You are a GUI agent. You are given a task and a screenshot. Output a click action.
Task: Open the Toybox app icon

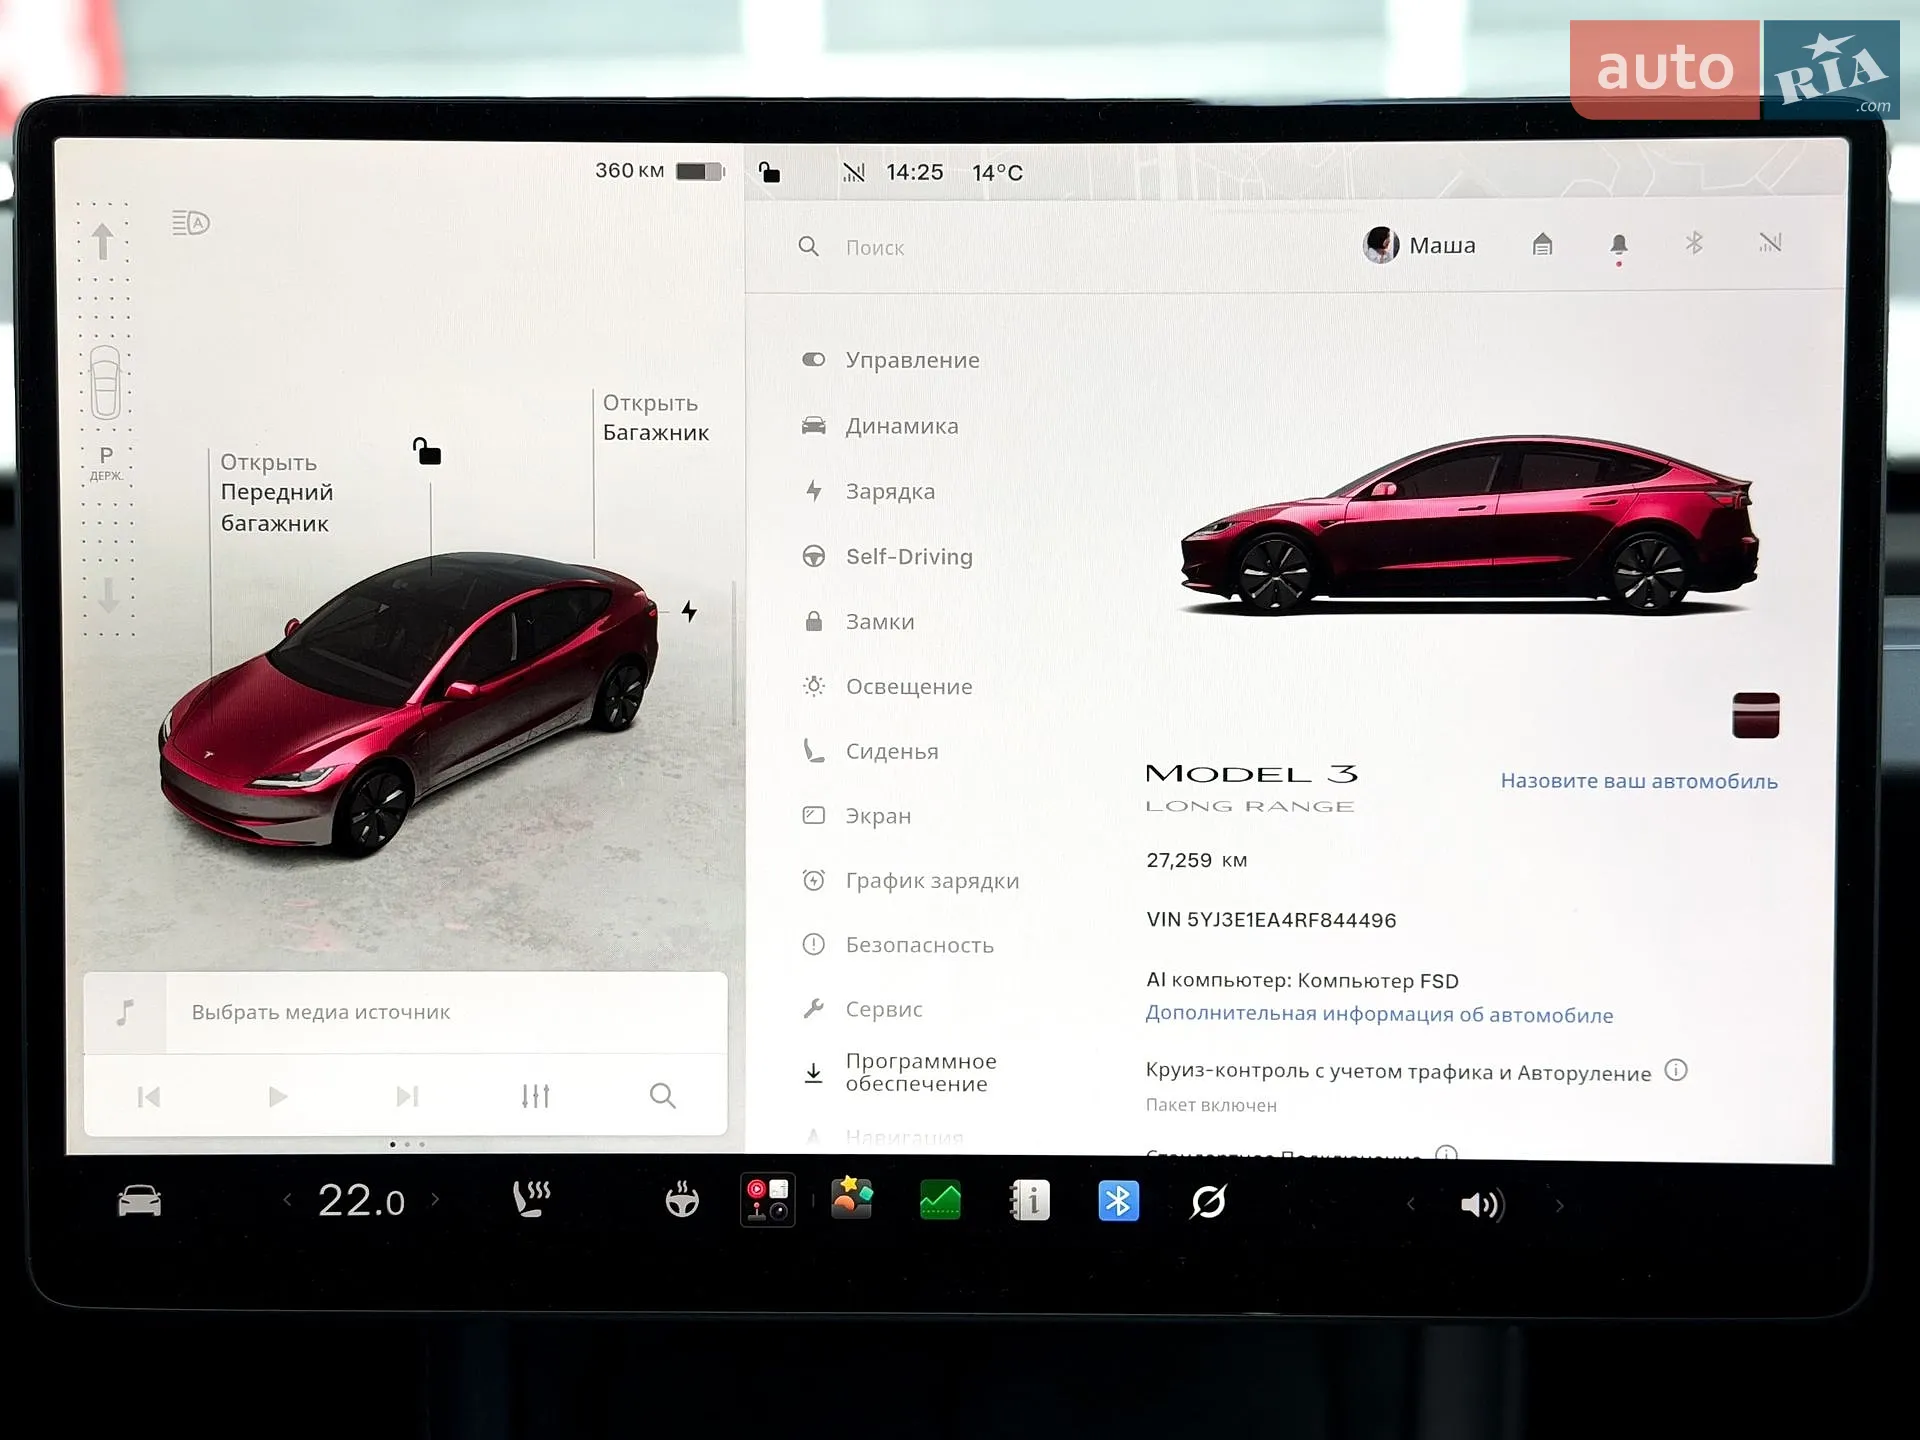852,1199
